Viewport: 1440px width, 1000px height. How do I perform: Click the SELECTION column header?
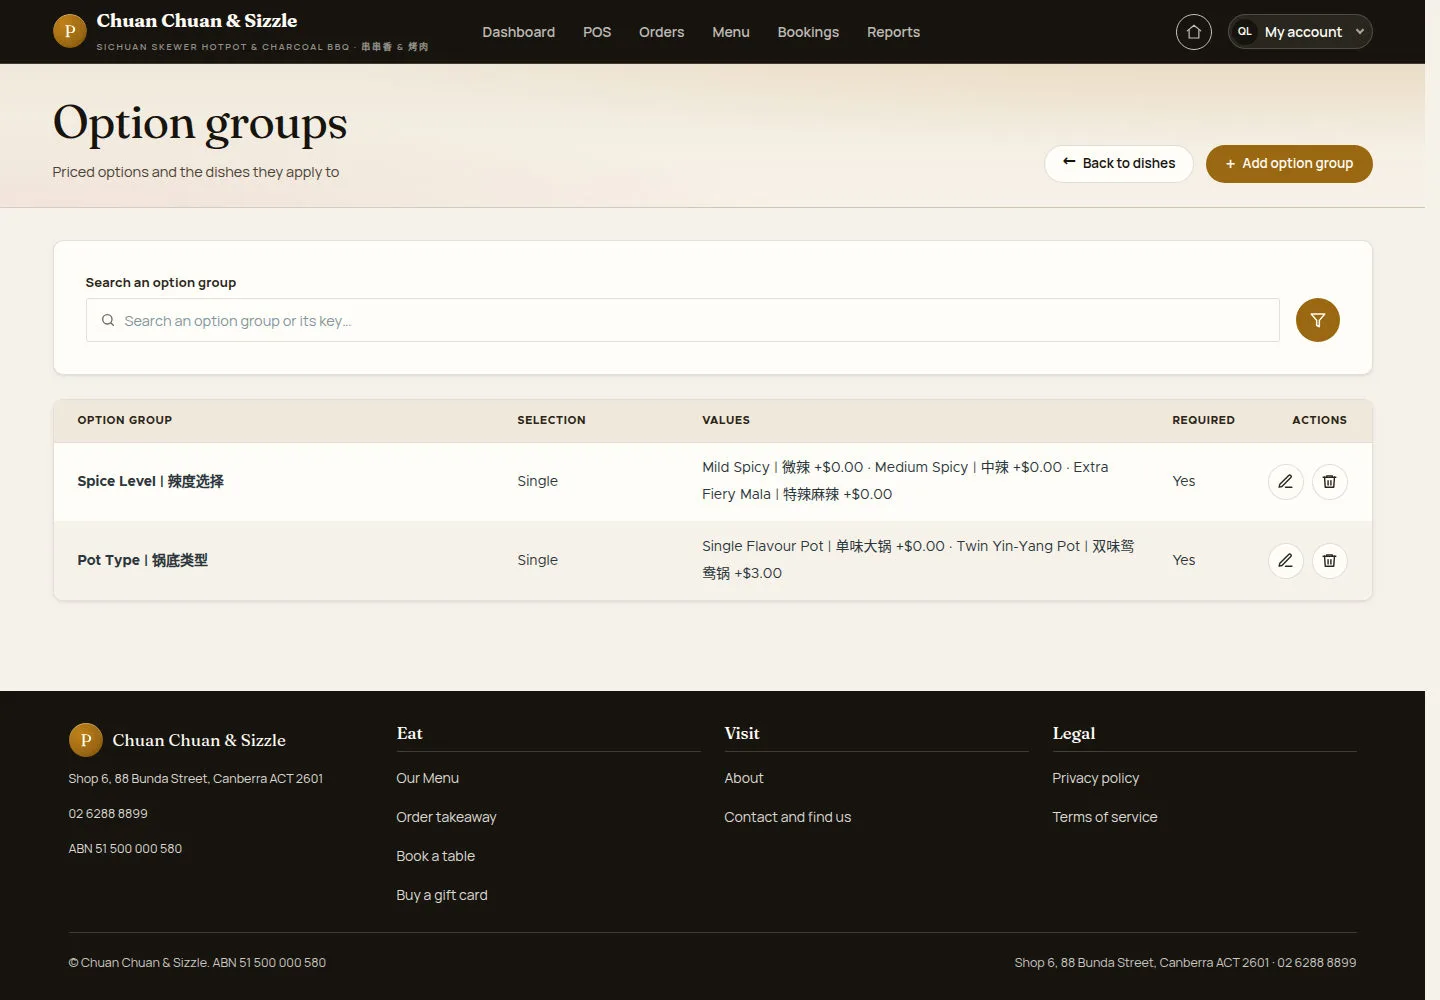tap(551, 420)
